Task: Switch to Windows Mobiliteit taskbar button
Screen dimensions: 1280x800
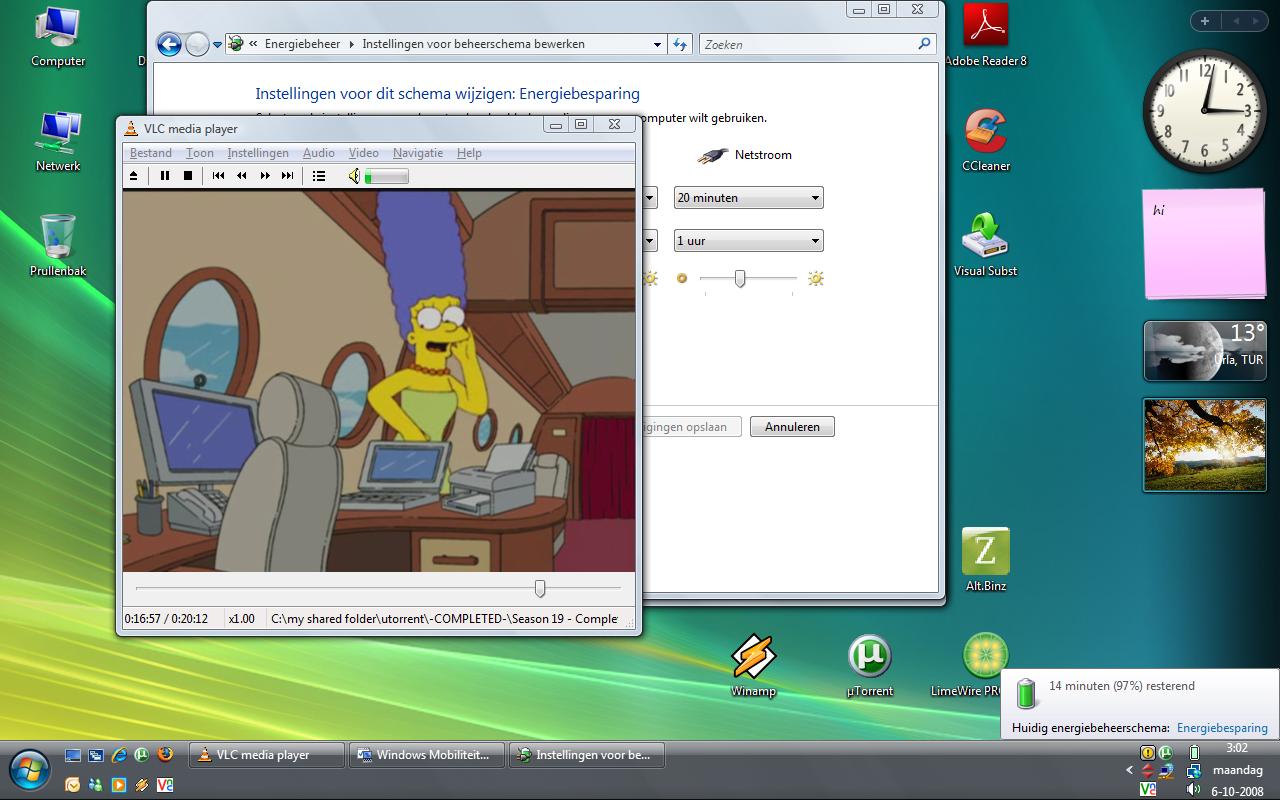Action: [427, 755]
